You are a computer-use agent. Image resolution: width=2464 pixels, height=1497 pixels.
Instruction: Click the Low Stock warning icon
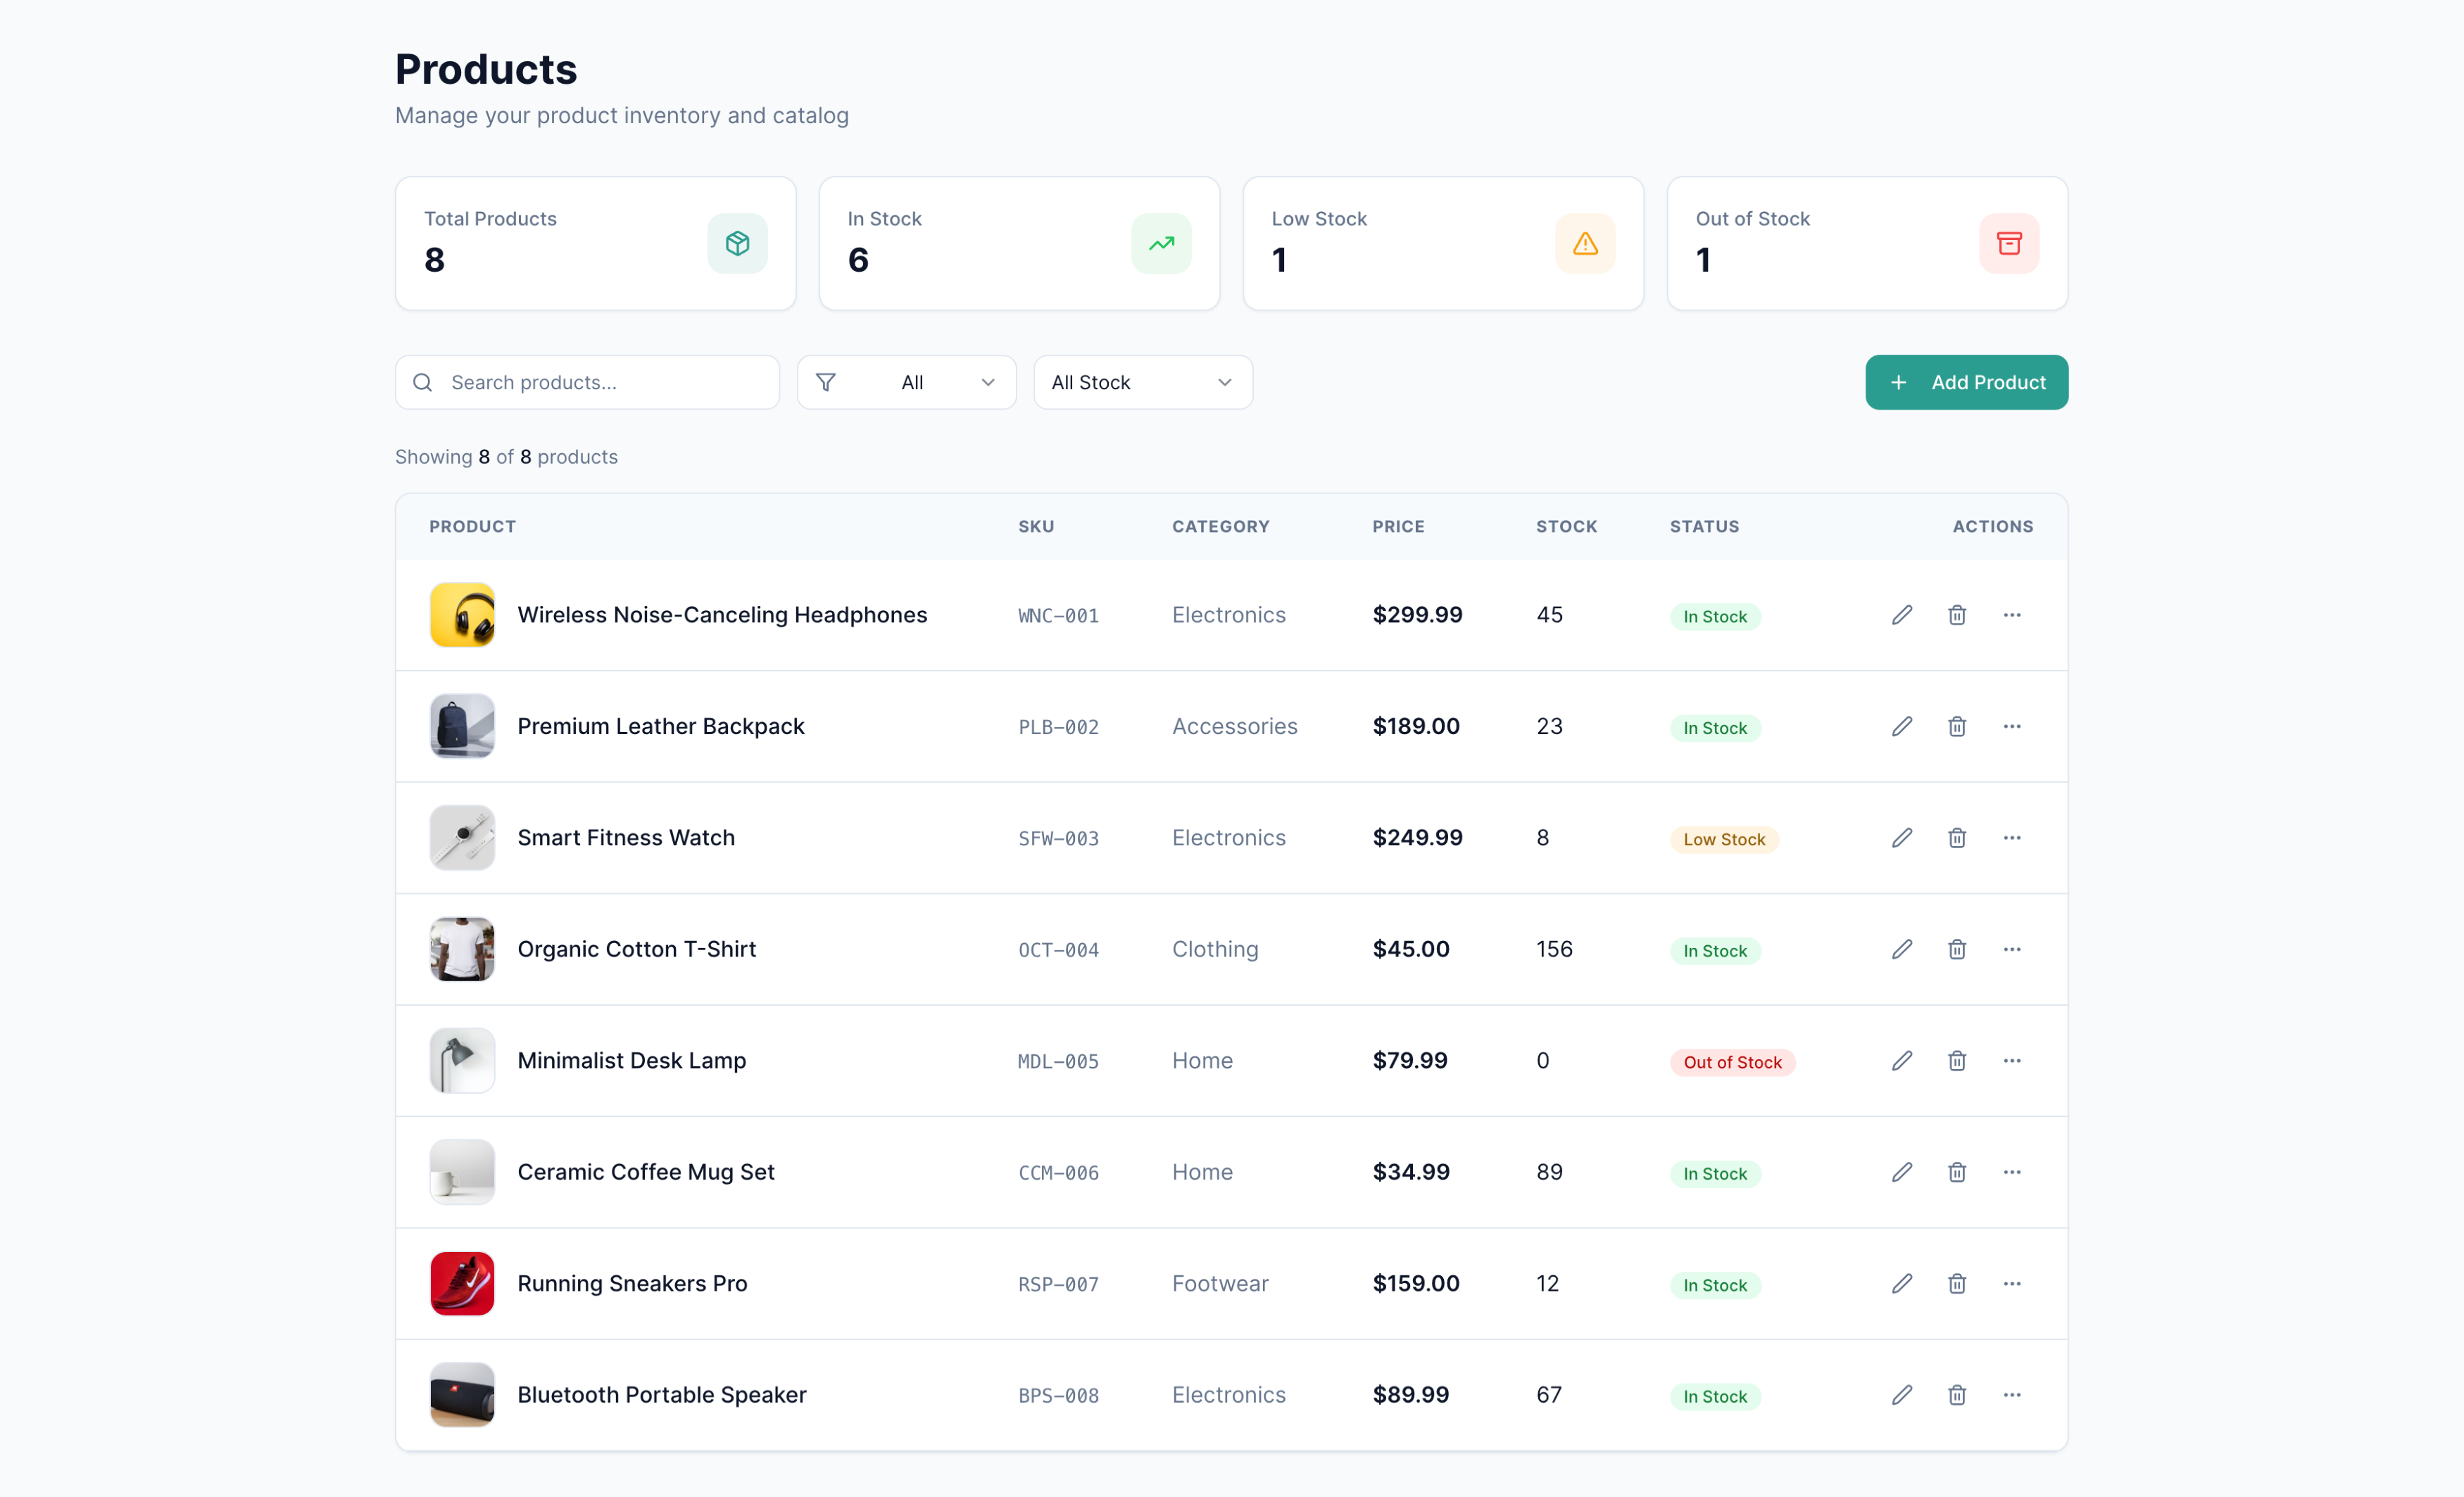(1584, 243)
